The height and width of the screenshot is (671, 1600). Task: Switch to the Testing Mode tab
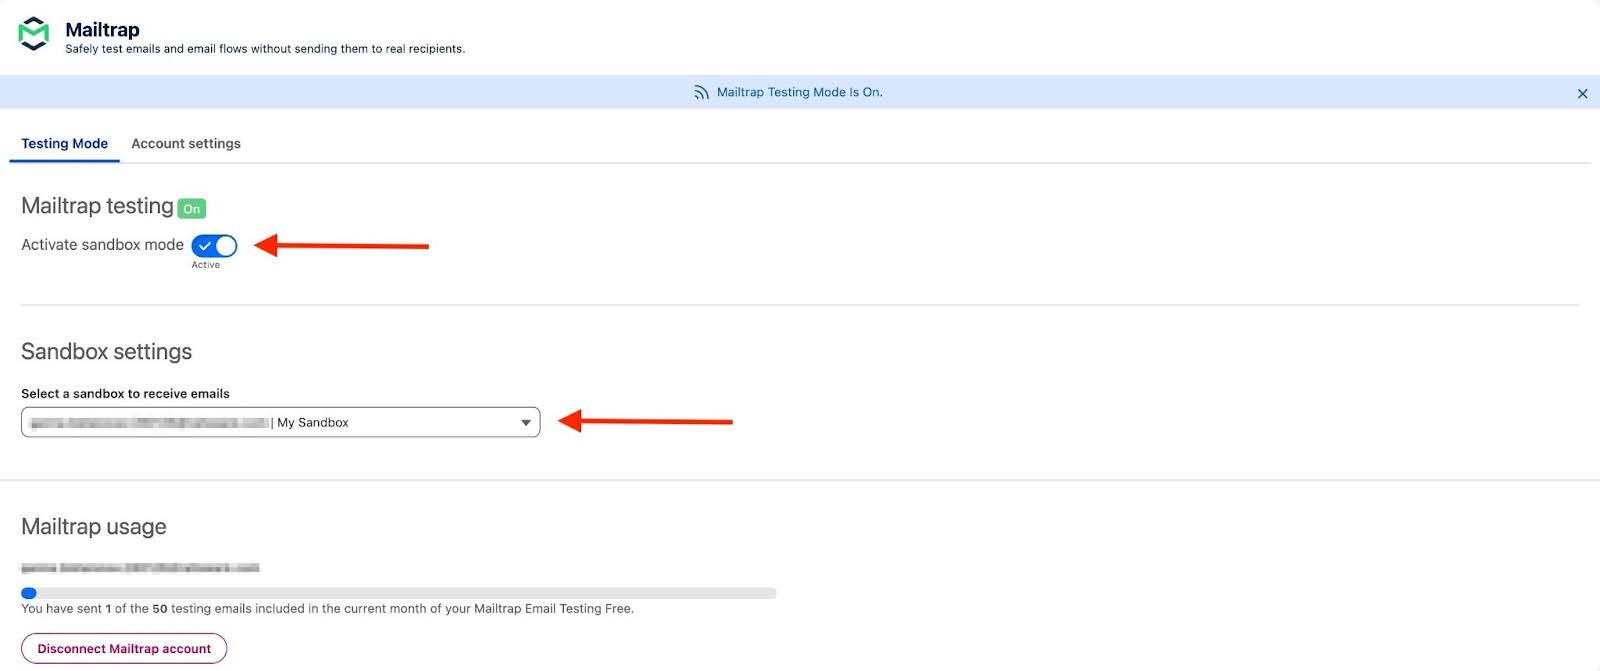(x=65, y=144)
